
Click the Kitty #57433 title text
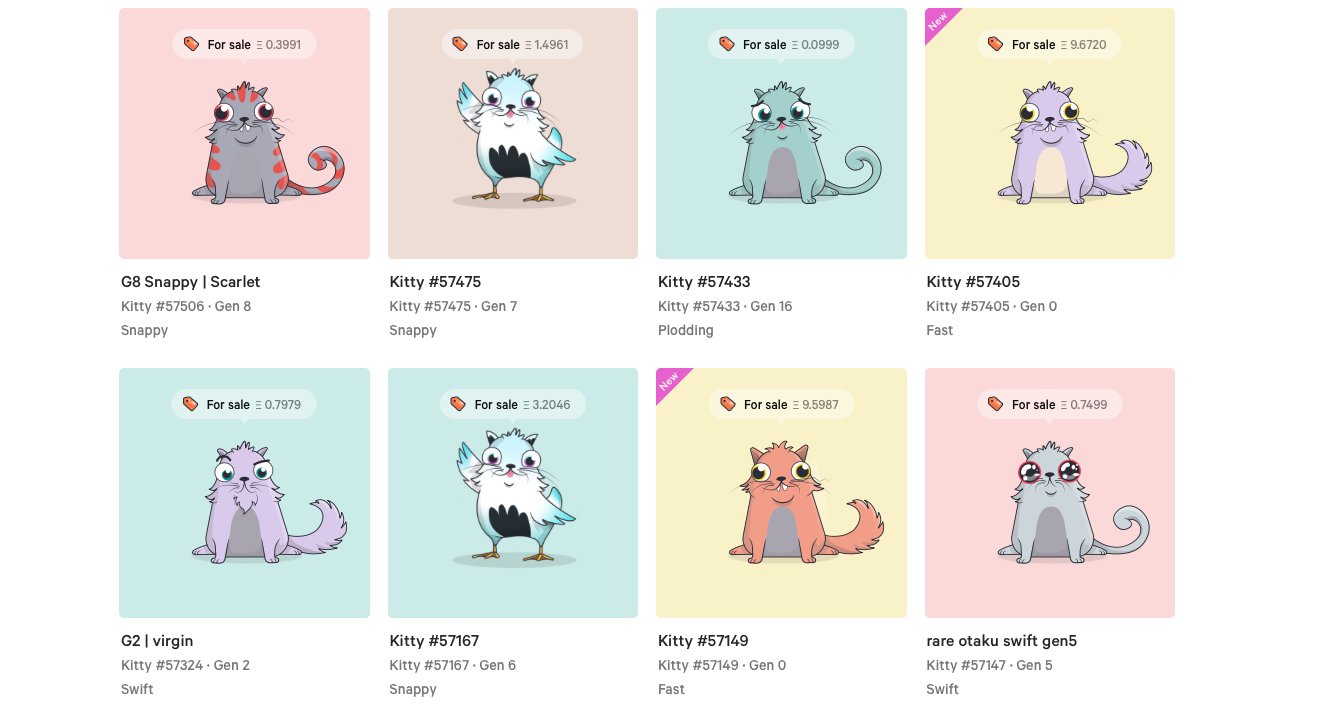pos(704,282)
